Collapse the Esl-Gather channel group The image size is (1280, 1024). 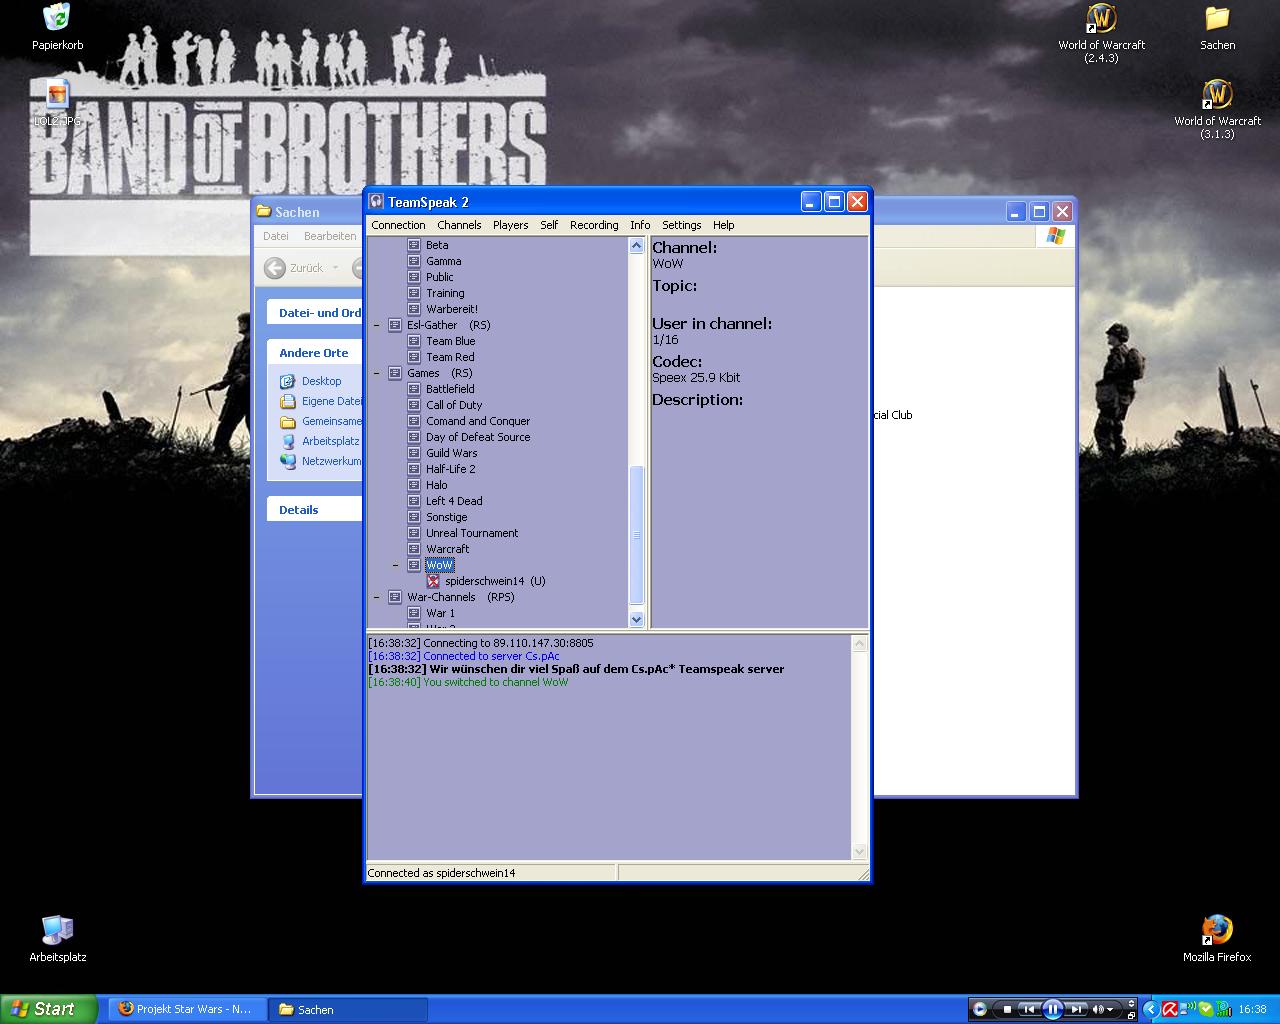(x=377, y=325)
